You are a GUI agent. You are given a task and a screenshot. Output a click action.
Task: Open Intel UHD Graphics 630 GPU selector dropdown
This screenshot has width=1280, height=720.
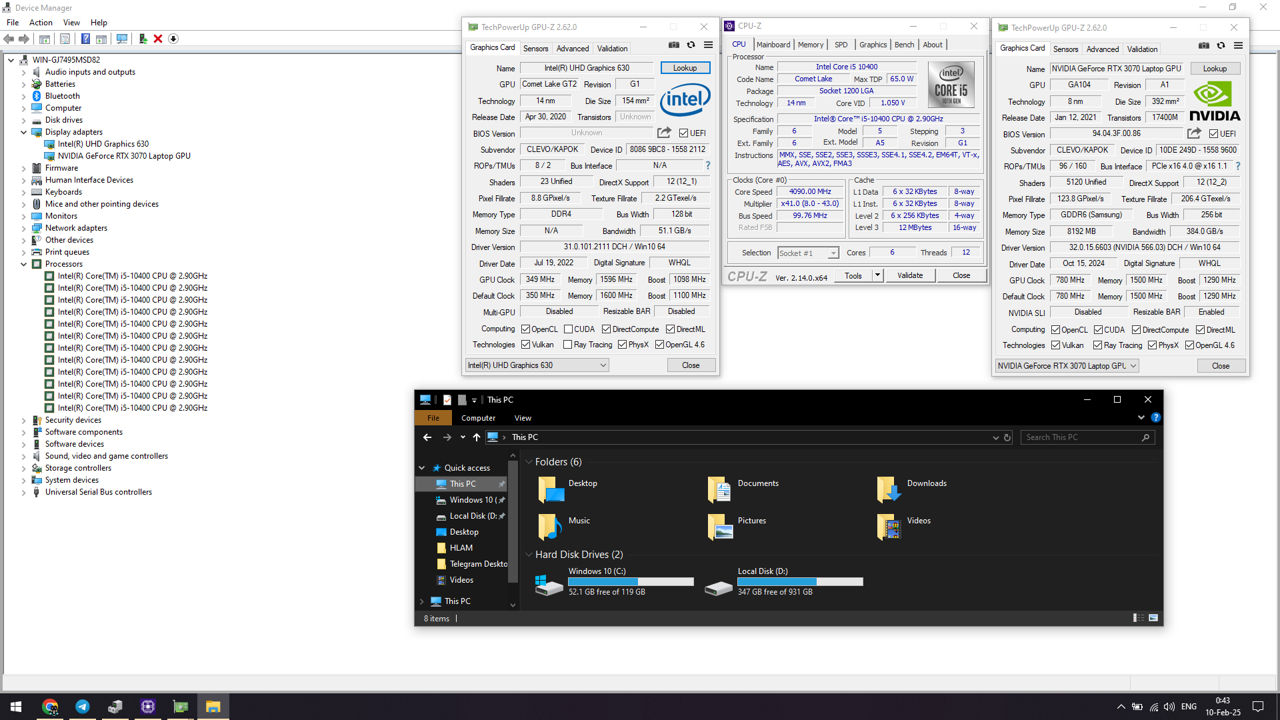point(537,365)
